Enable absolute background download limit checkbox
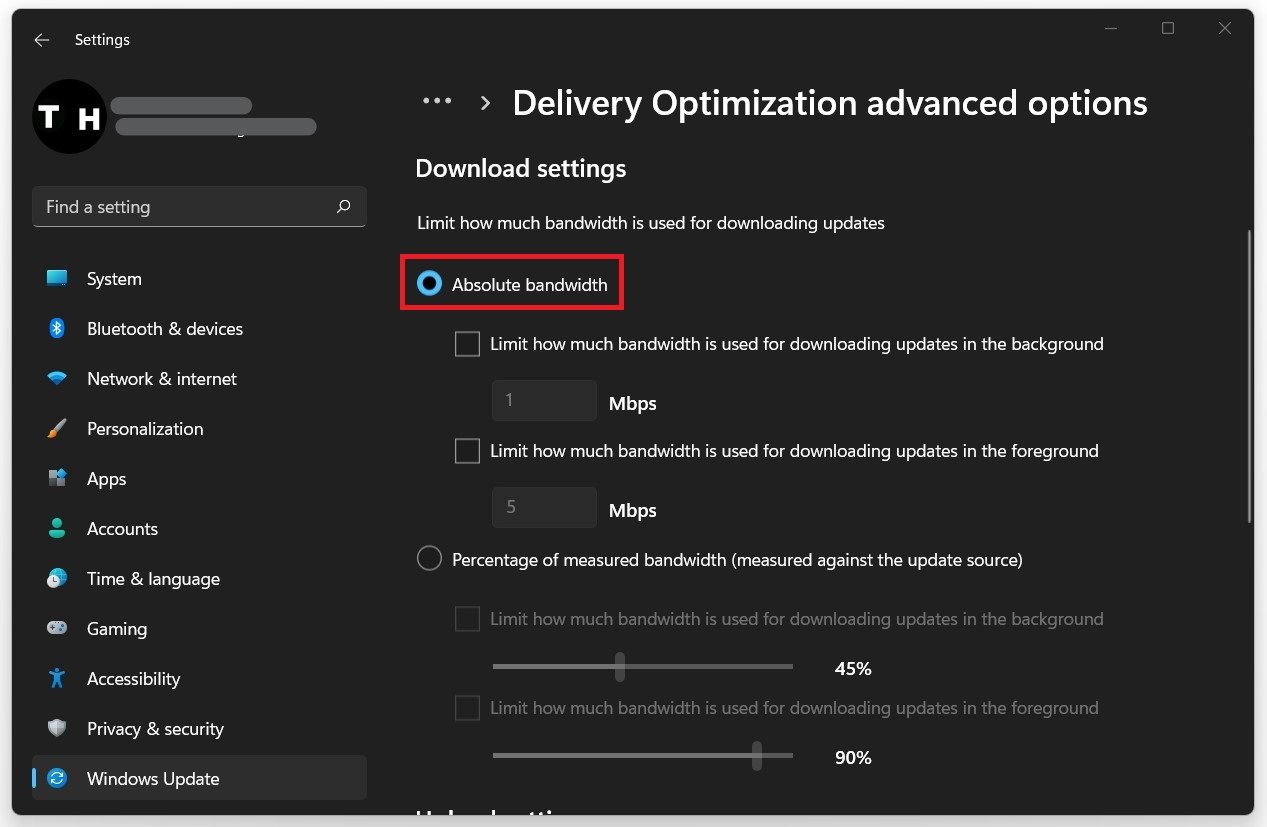Viewport: 1267px width, 827px height. pos(467,344)
